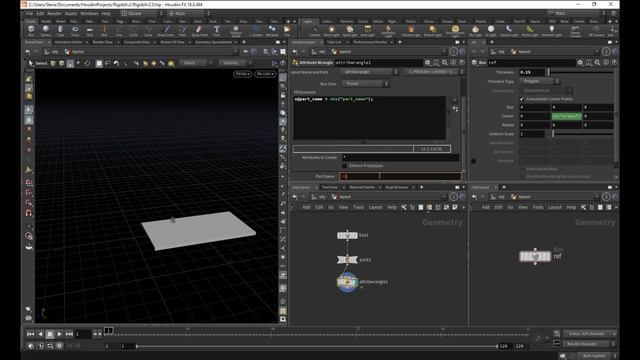
Task: Add an Environment Light from the shelf
Action: pos(455,31)
